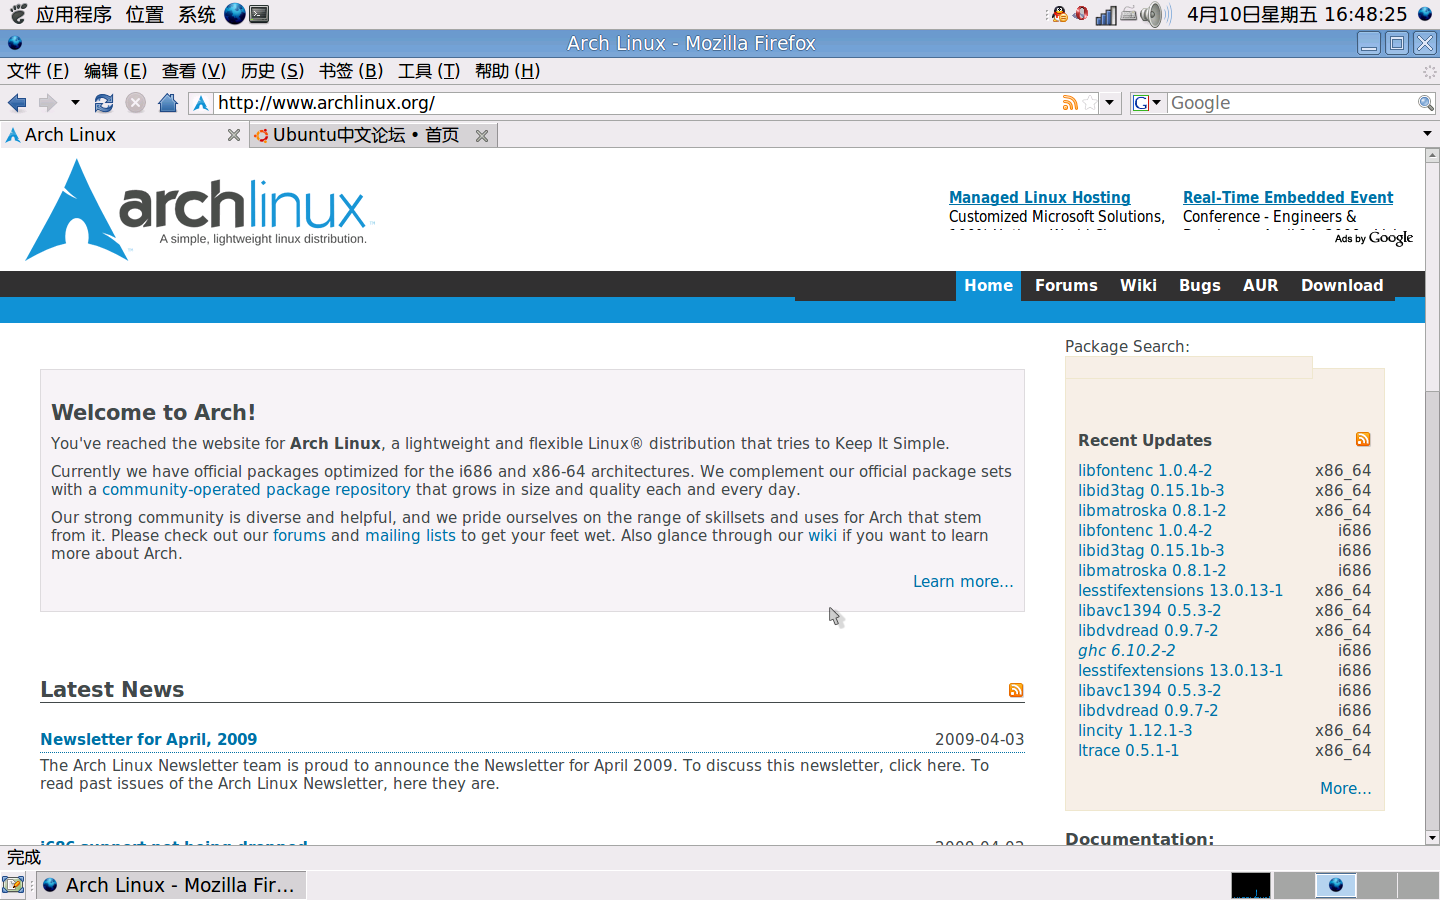The image size is (1440, 900).
Task: Click the magnifier search button
Action: 1426,103
